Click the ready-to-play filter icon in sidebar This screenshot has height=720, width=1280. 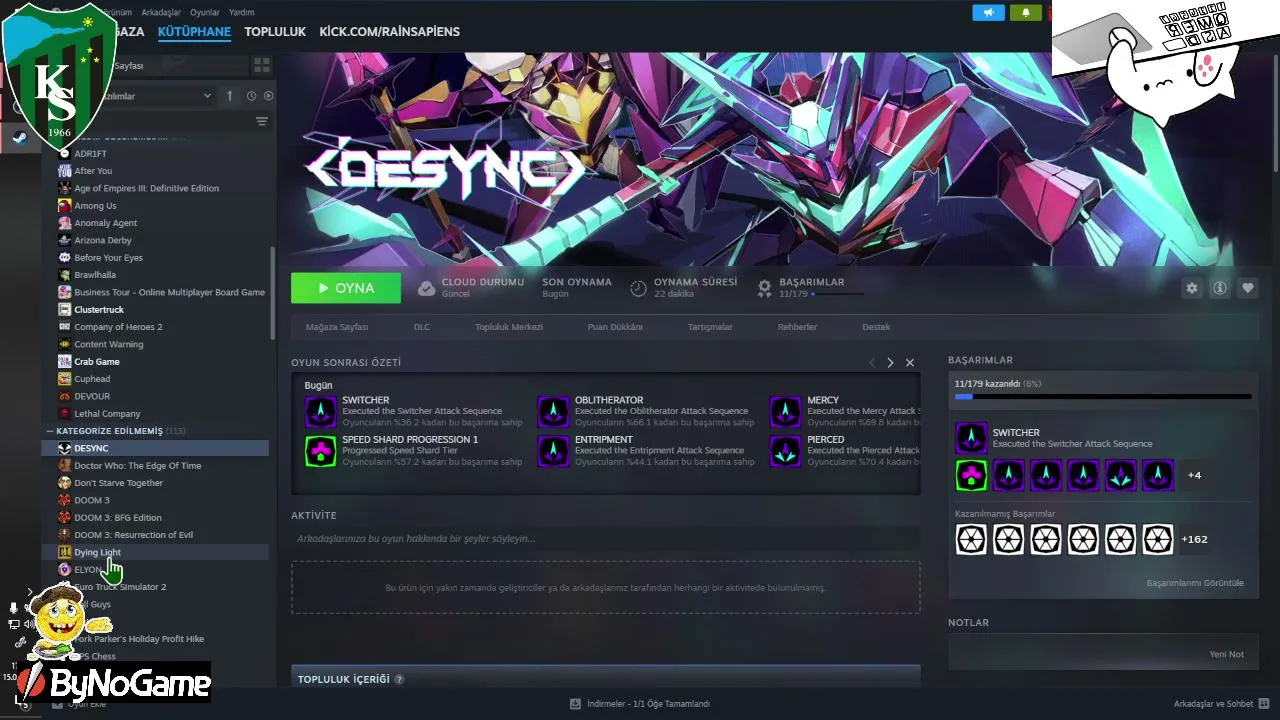click(x=268, y=96)
